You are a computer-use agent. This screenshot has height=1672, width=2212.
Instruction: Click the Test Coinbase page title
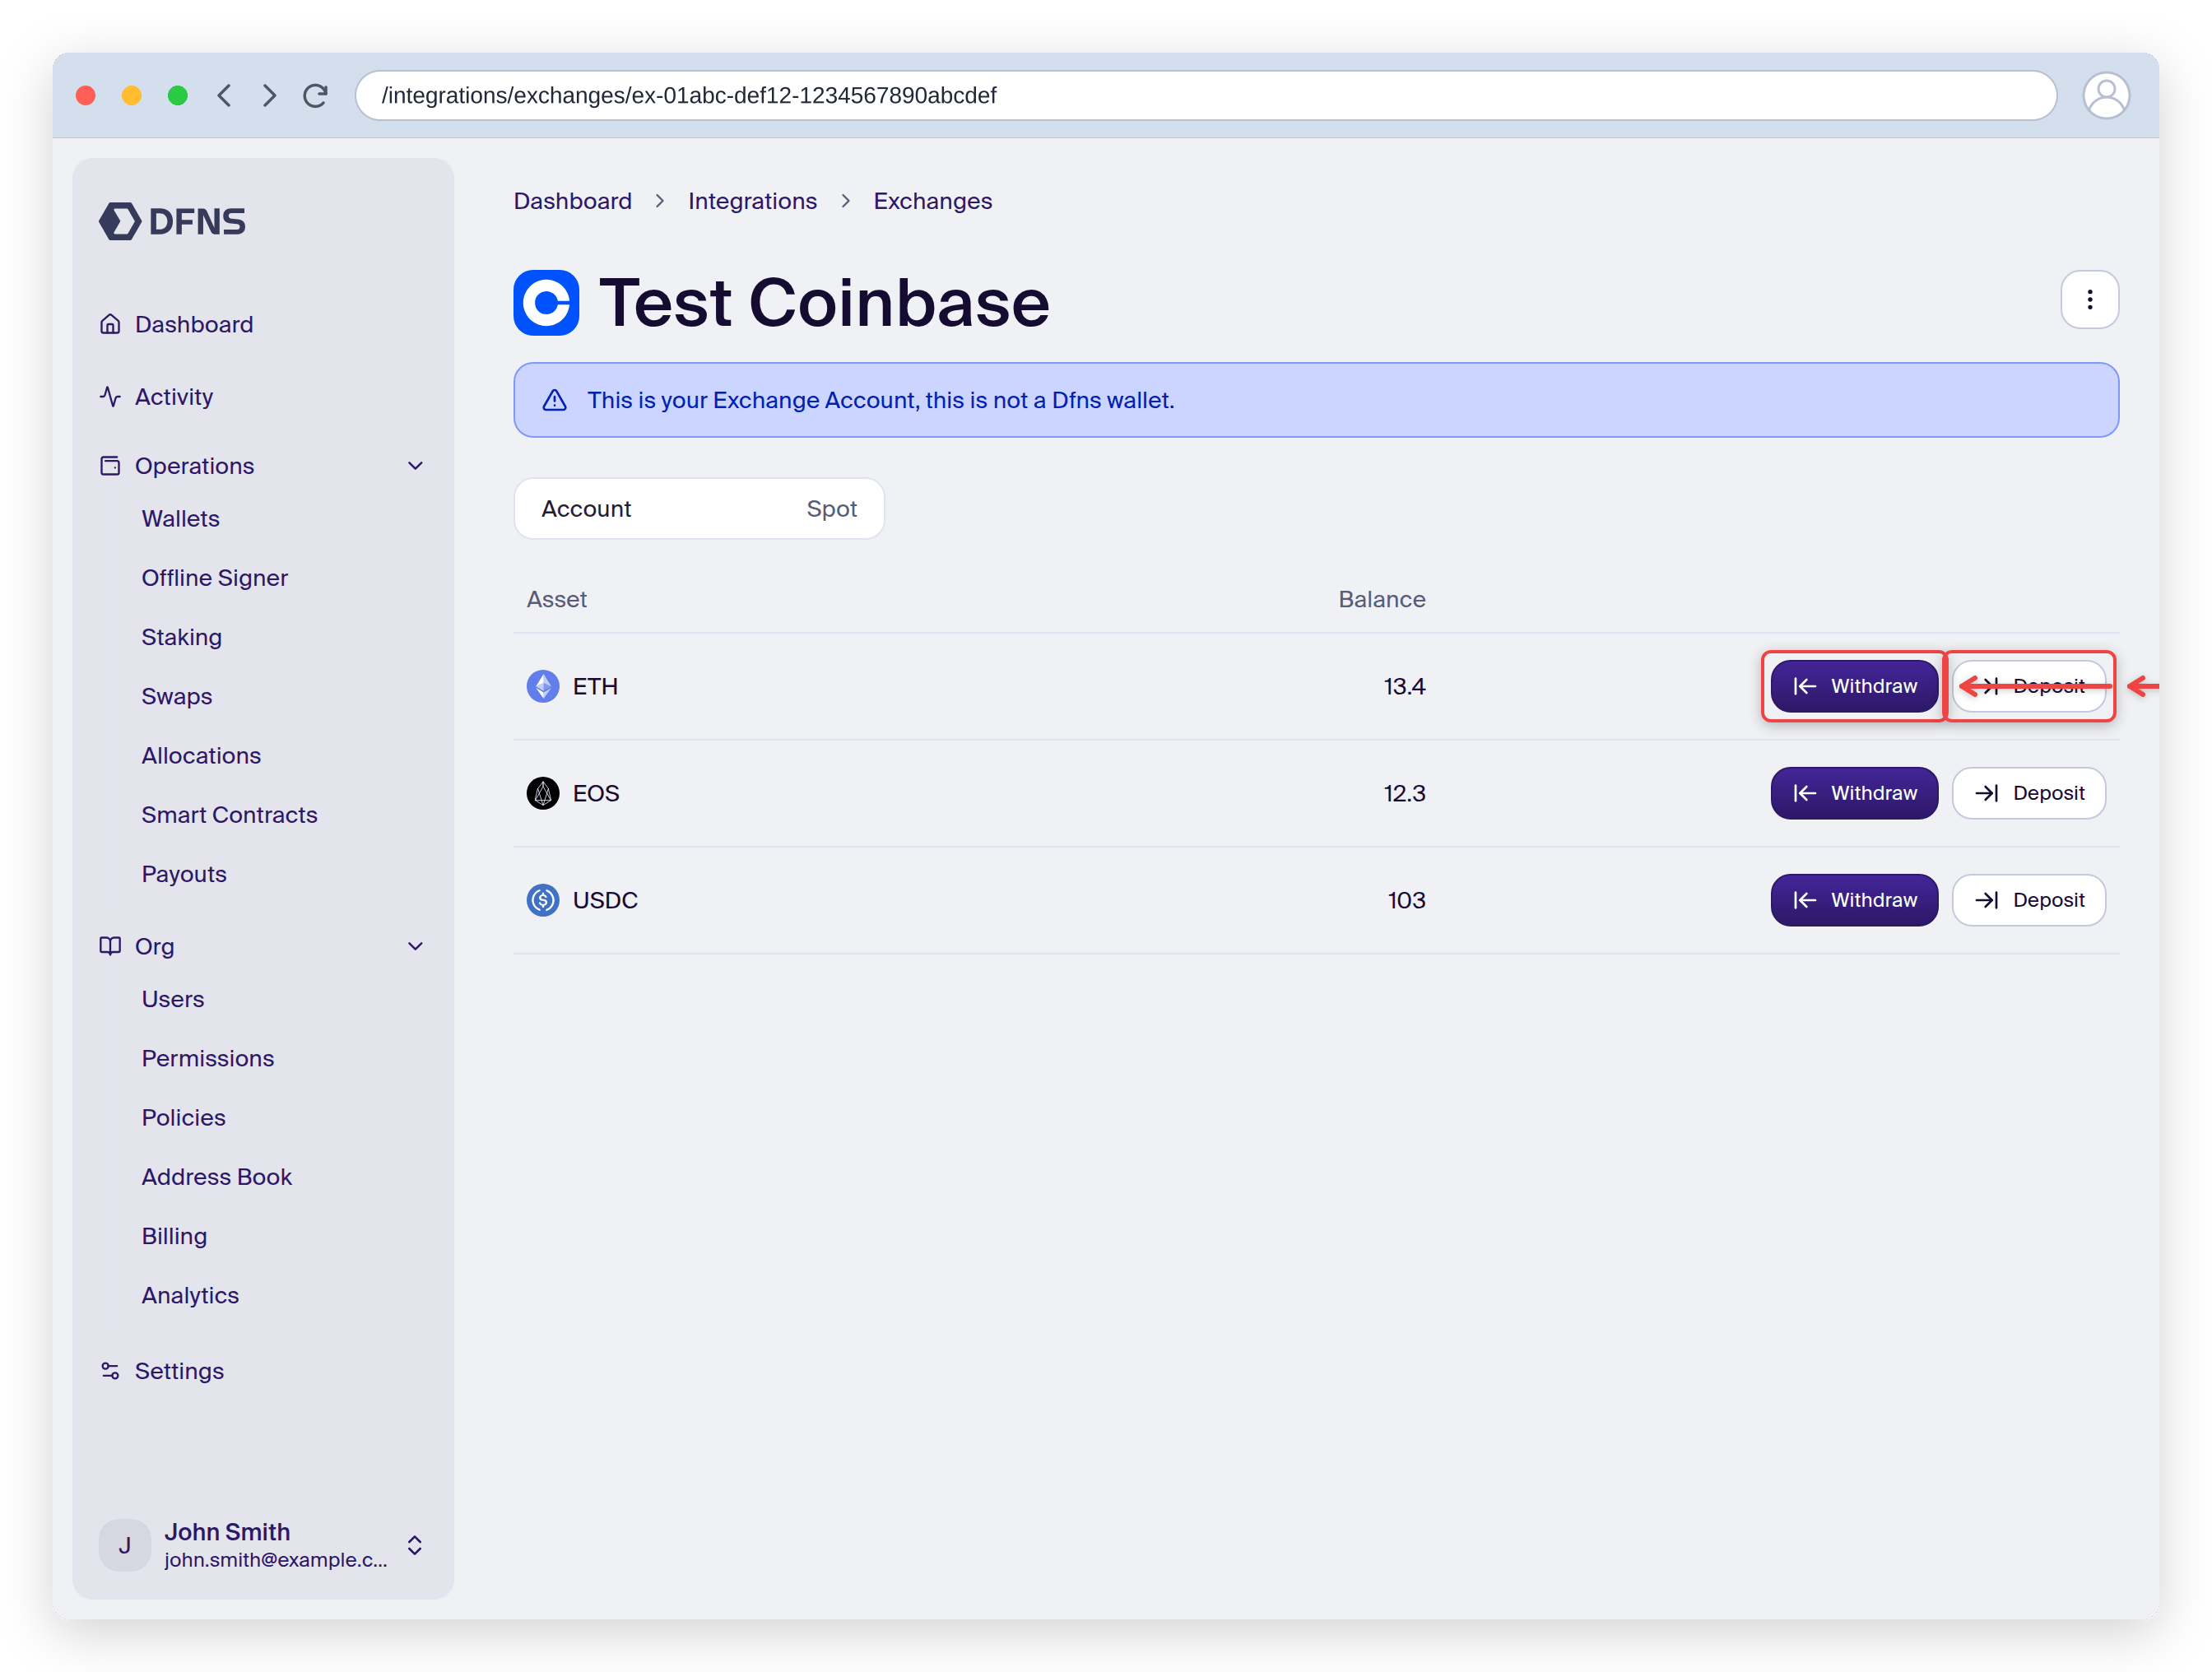824,302
